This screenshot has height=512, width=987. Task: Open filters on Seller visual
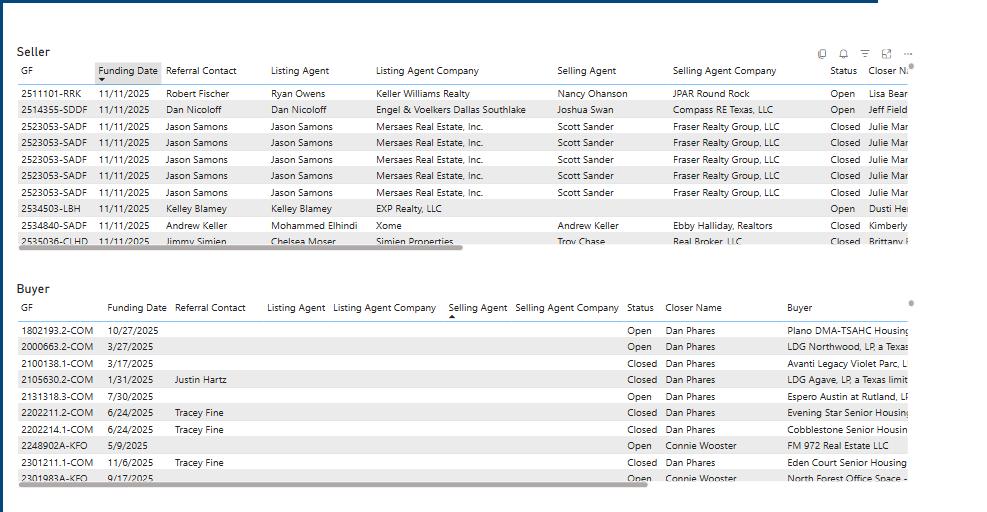[865, 54]
